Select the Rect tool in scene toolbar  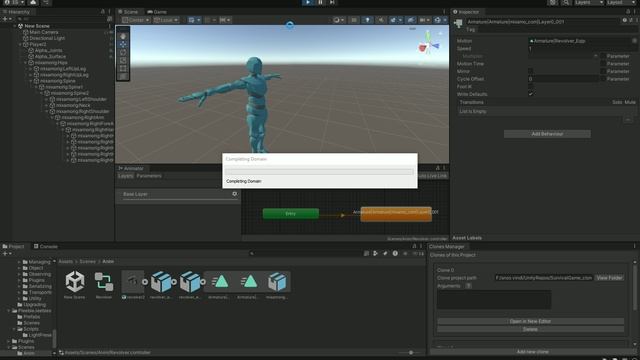click(123, 69)
